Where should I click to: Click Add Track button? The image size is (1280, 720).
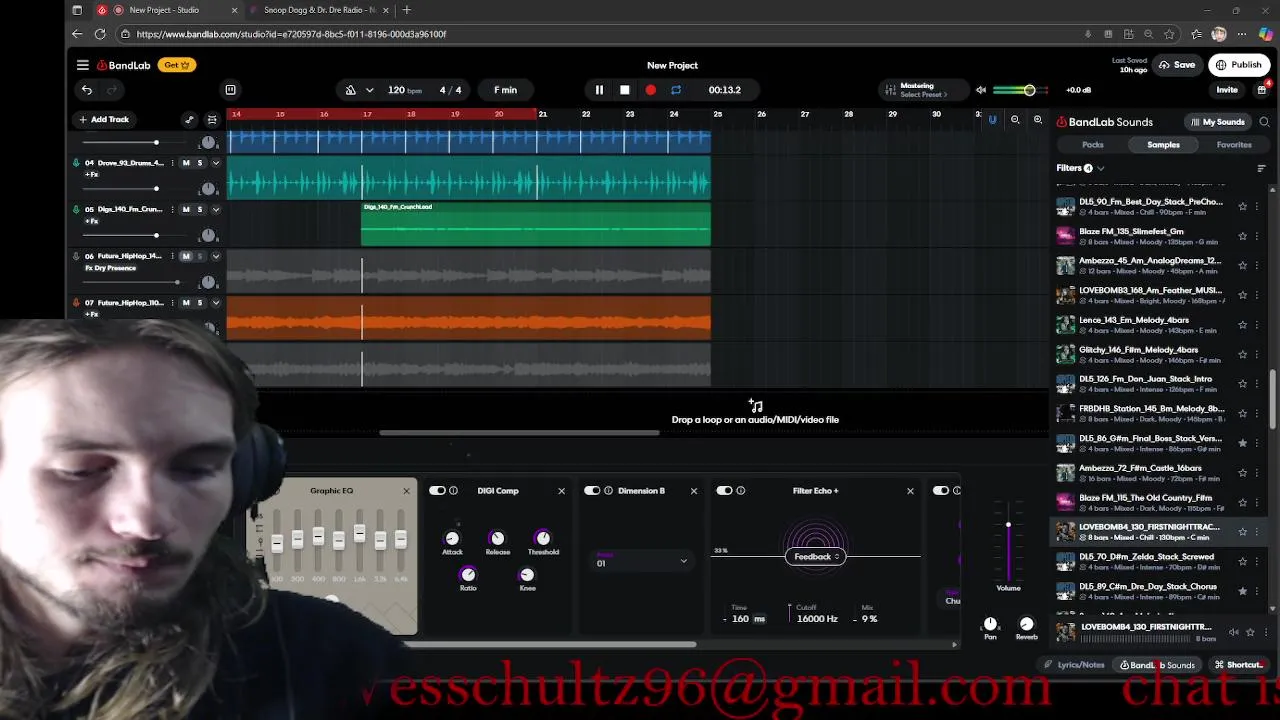pos(104,120)
